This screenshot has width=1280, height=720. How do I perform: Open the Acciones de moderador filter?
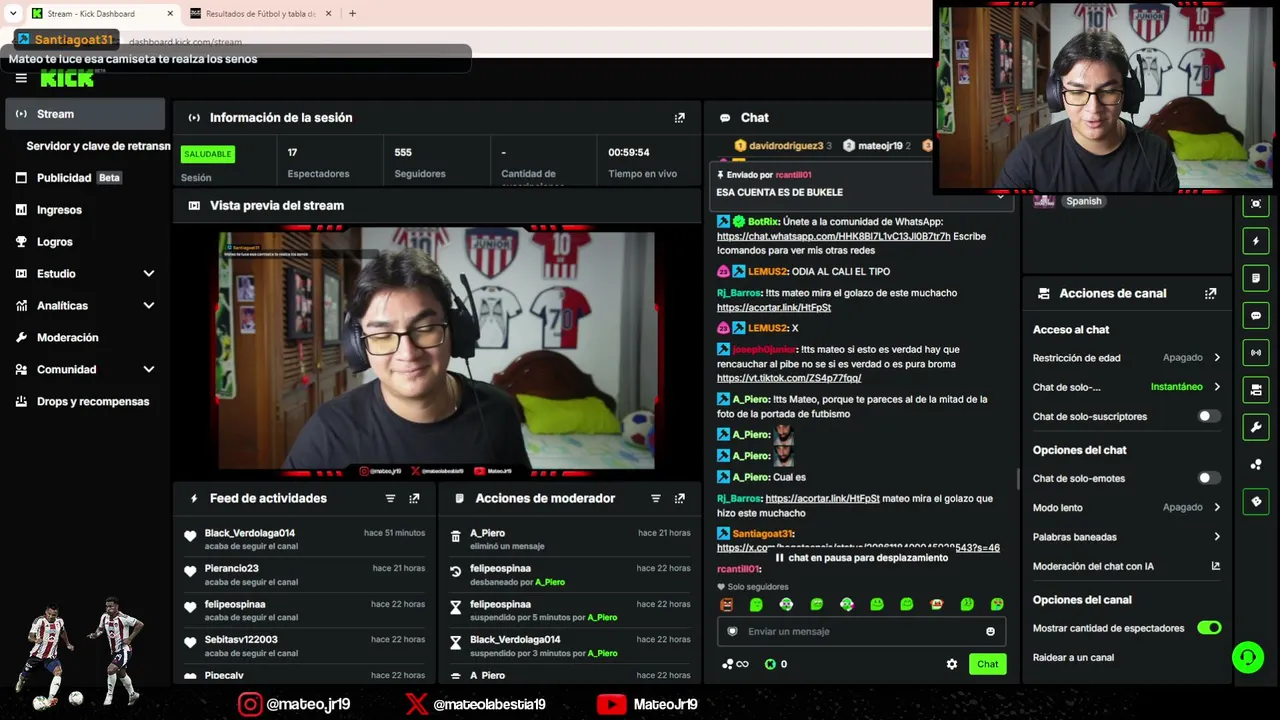pos(656,498)
